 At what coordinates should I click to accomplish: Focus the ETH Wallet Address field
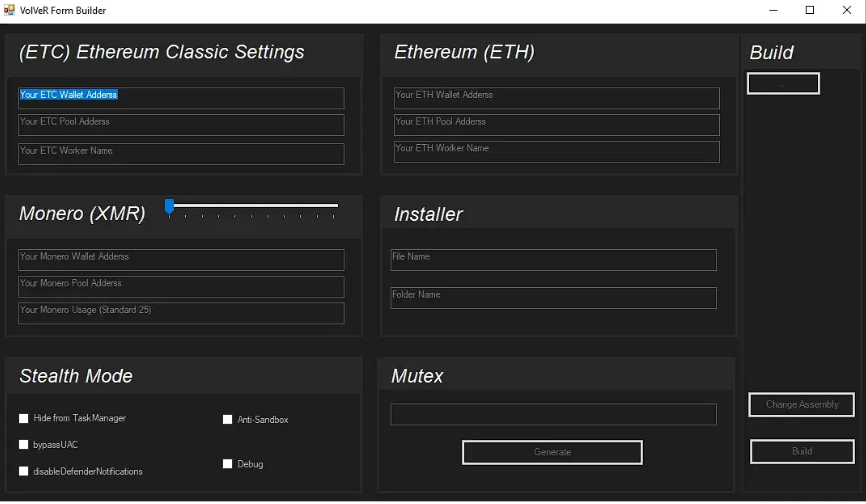557,98
